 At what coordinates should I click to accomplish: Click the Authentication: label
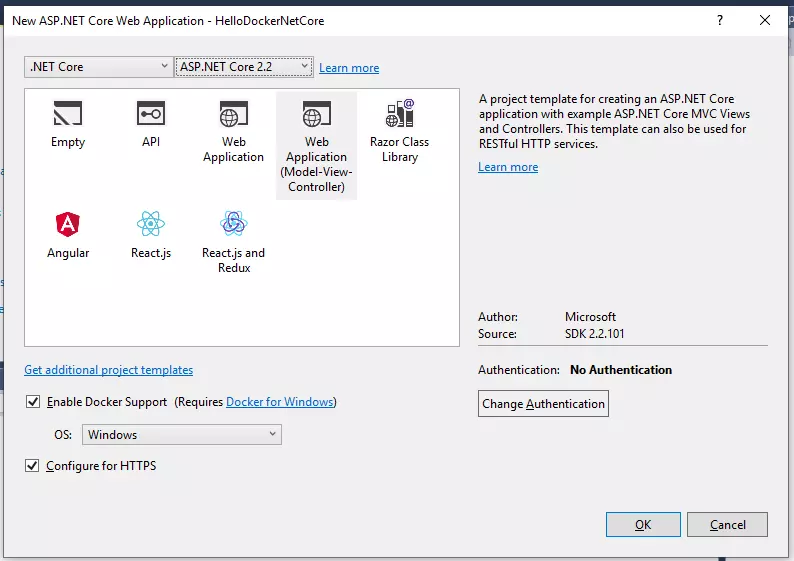(x=519, y=370)
